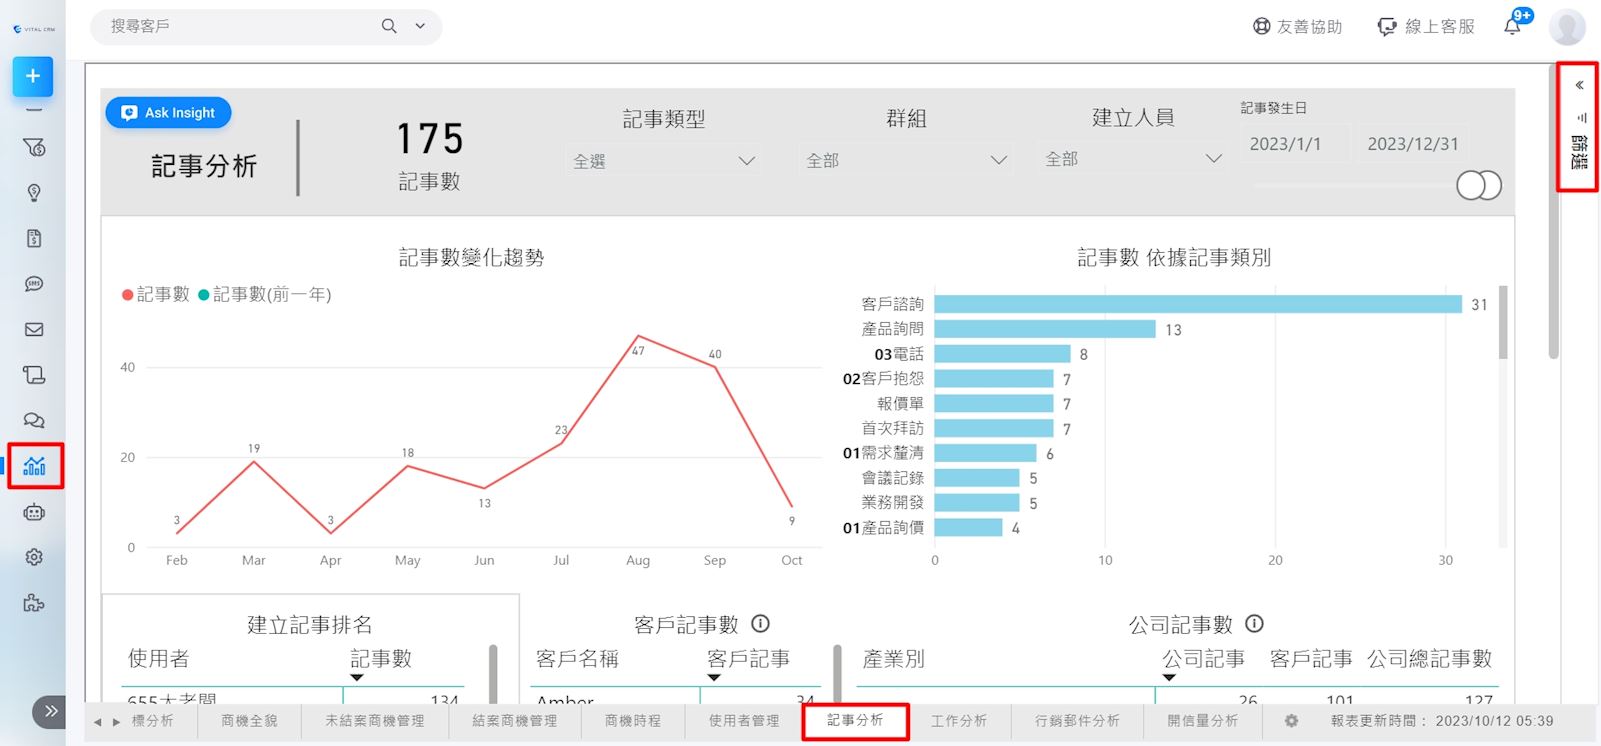Switch to the 工作分析 tab
Screen dimensions: 1601x746
tap(958, 720)
